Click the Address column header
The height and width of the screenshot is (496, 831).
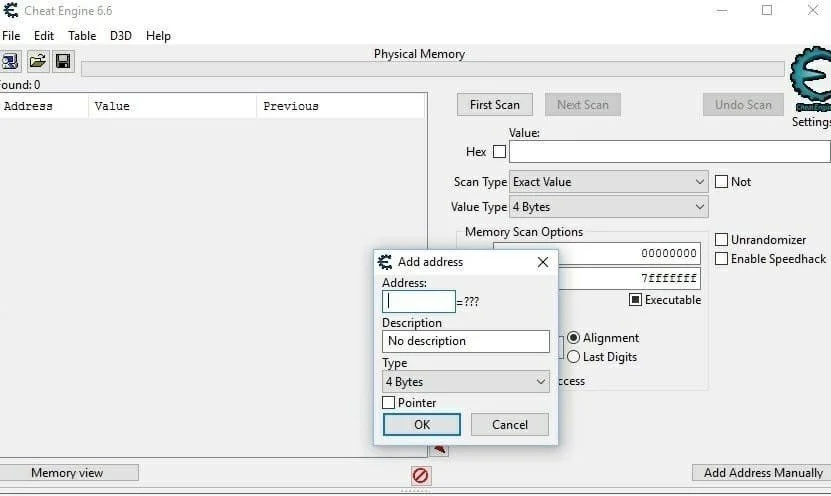[44, 106]
